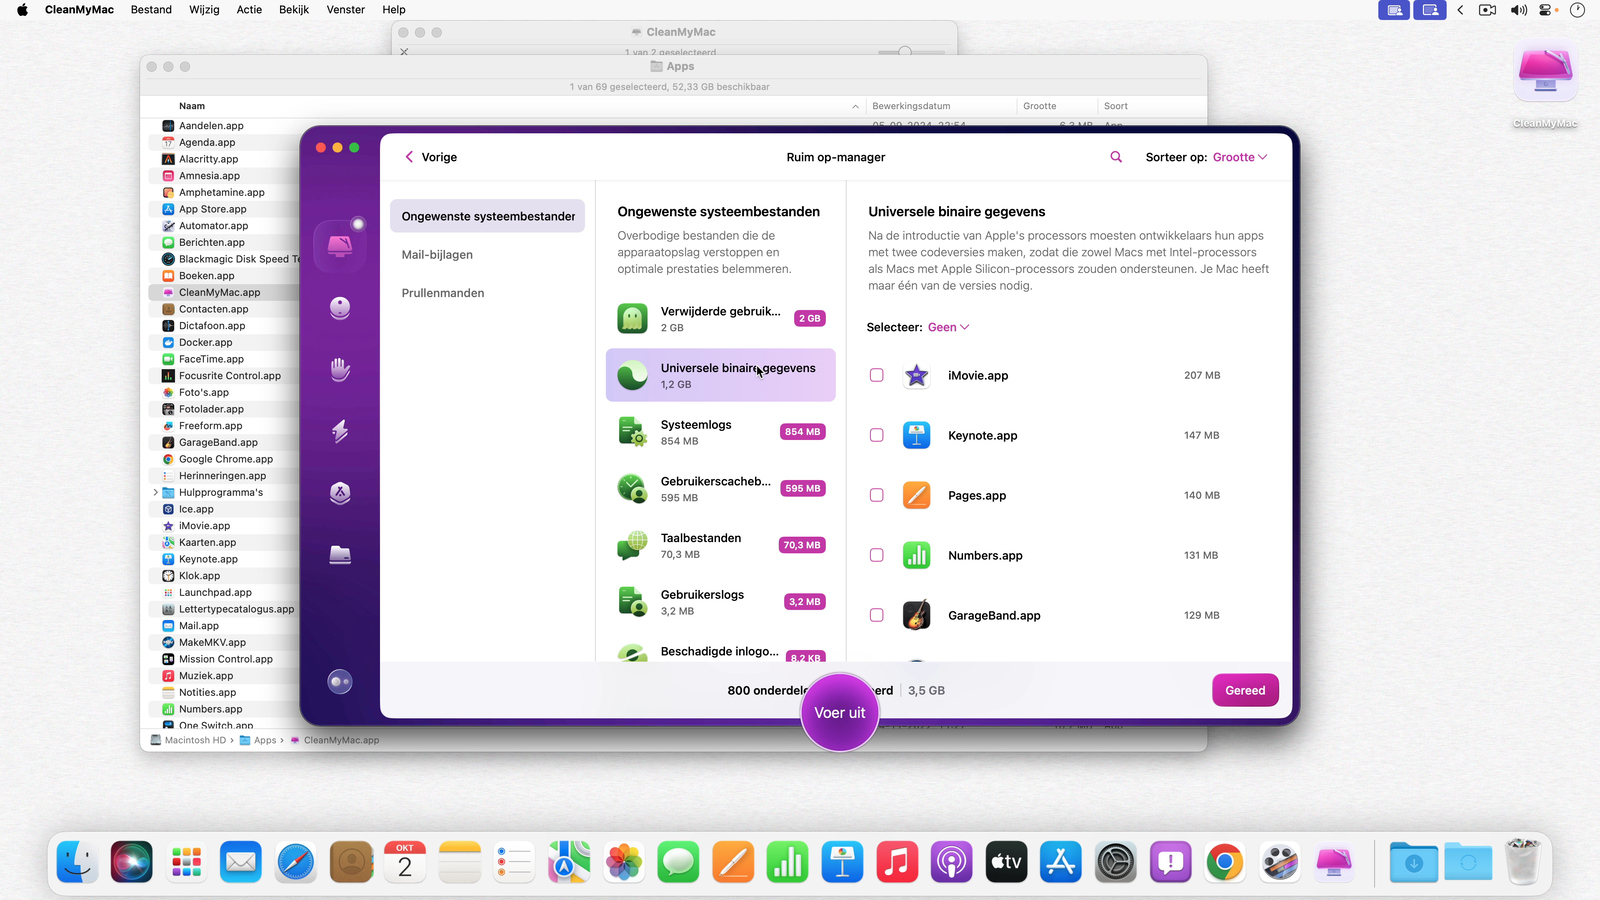Click the Numbers.app icon in the list
The width and height of the screenshot is (1600, 900).
(x=917, y=556)
